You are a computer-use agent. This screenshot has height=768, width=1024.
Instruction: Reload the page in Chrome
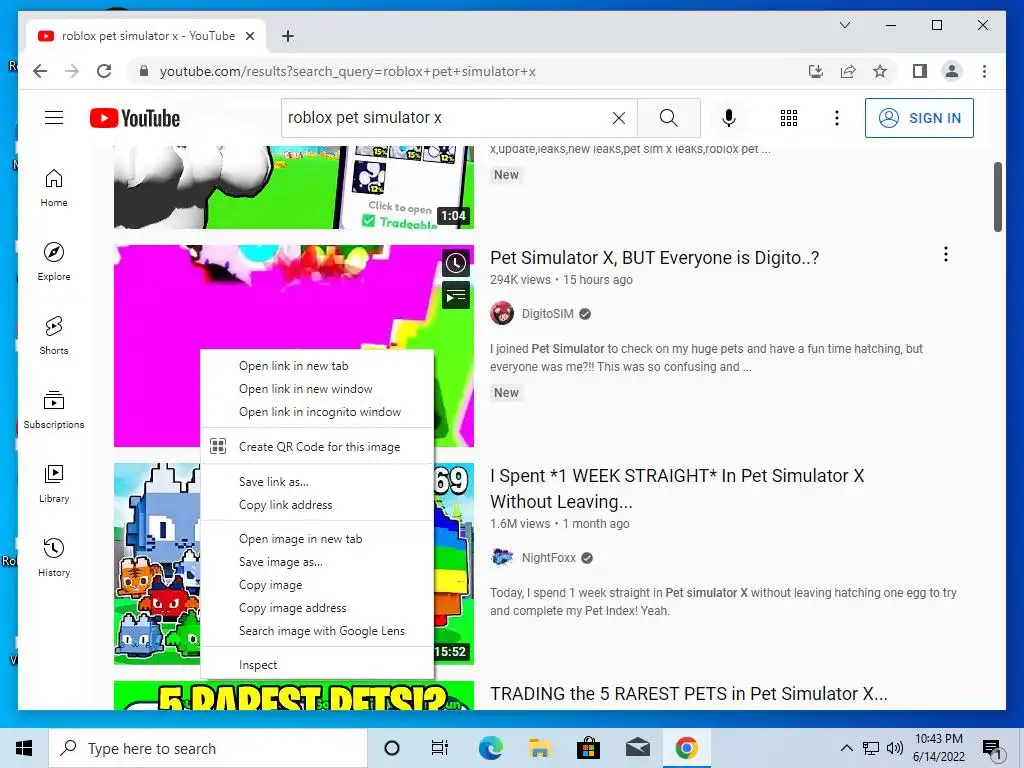click(104, 71)
